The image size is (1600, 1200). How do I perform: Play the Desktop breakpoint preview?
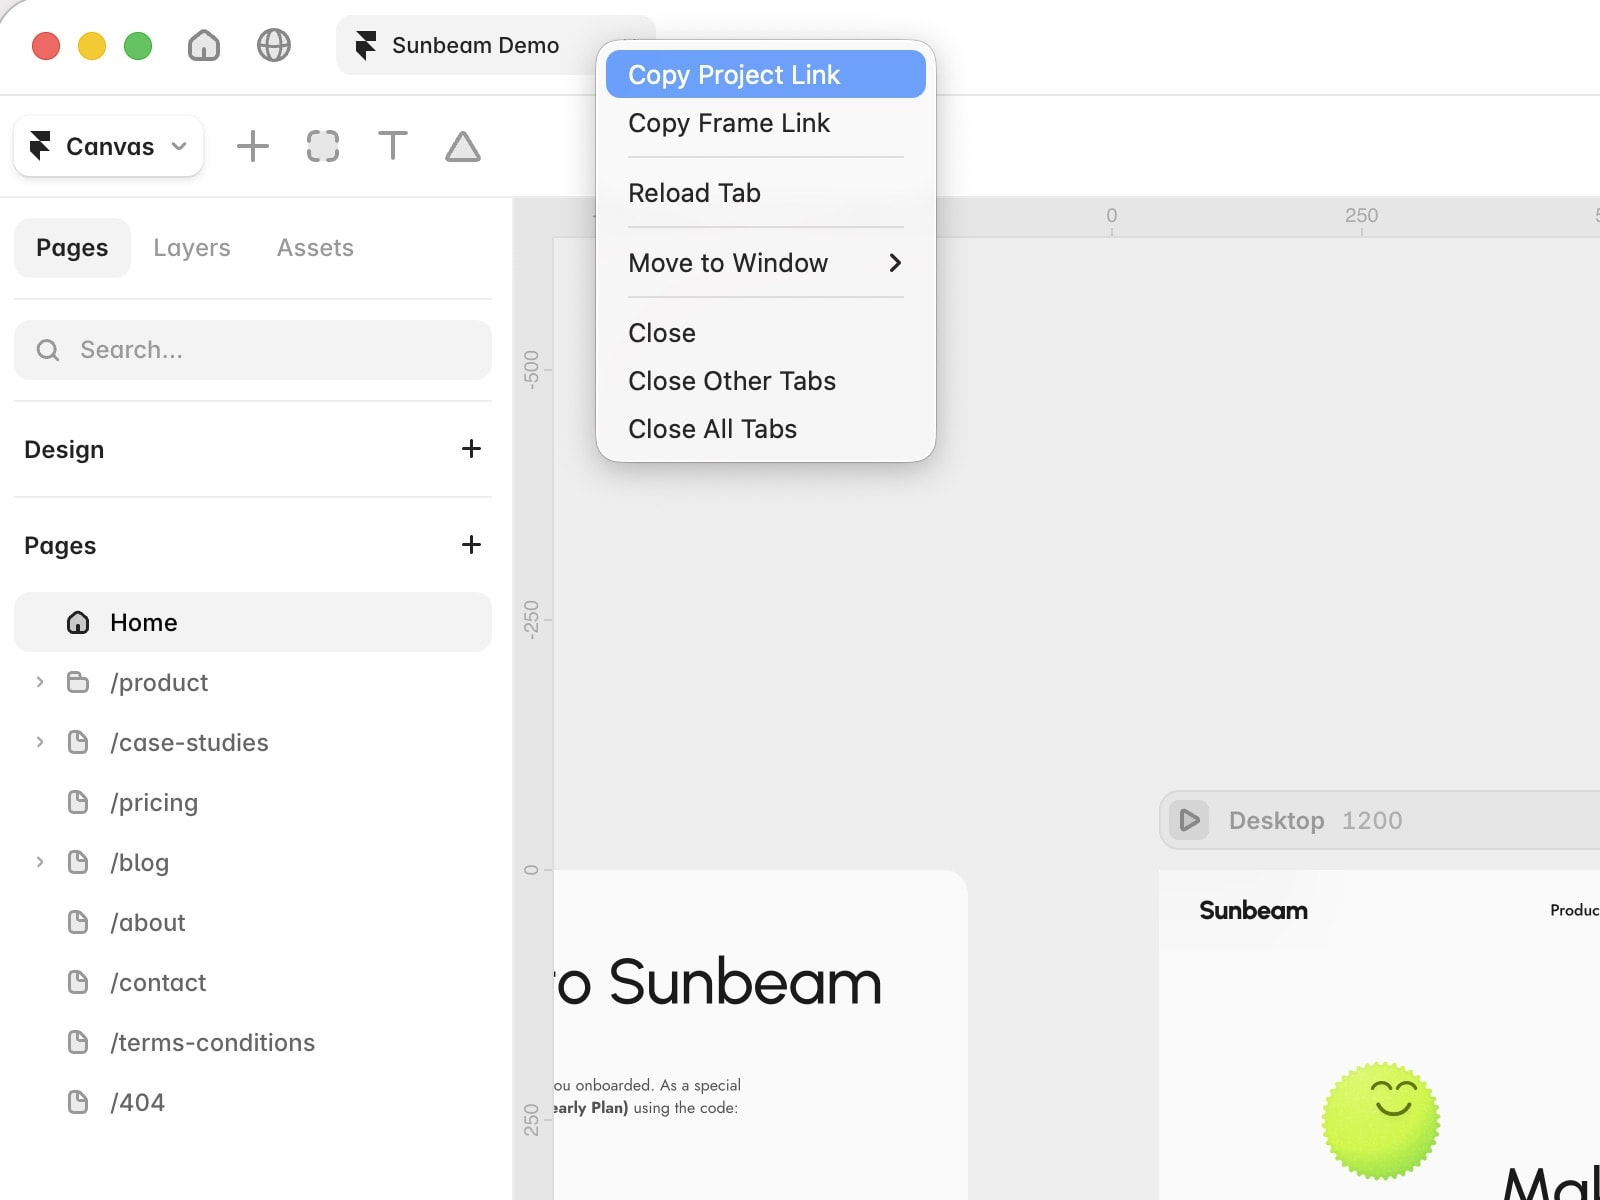1189,820
